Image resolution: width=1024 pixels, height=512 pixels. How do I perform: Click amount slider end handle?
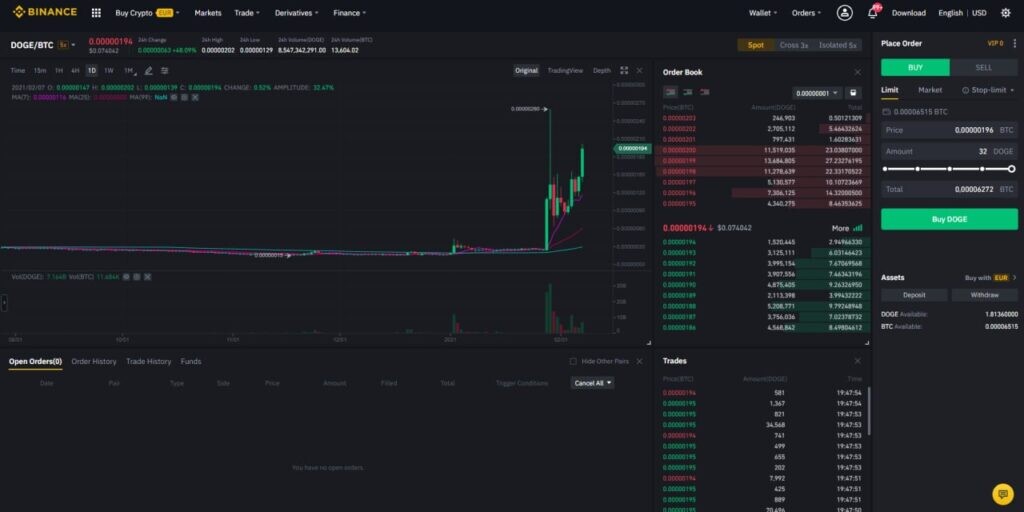pyautogui.click(x=1012, y=169)
